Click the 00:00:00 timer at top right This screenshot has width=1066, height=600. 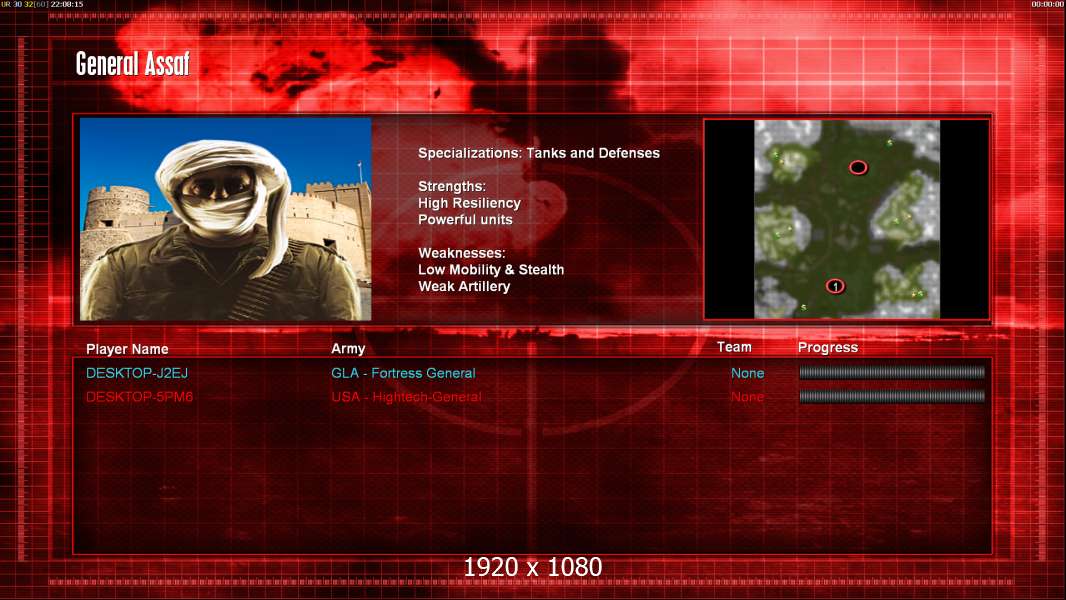coord(1048,4)
